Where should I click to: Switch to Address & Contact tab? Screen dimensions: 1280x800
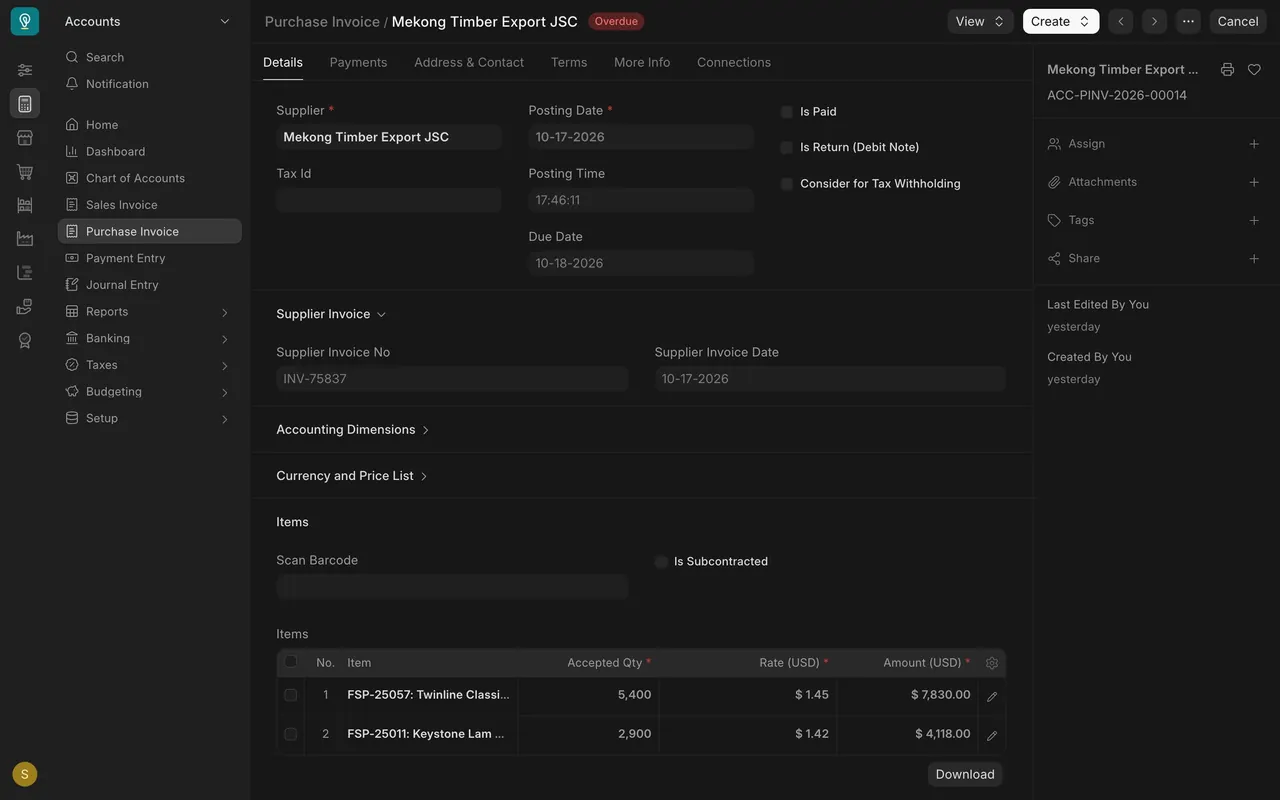coord(469,62)
